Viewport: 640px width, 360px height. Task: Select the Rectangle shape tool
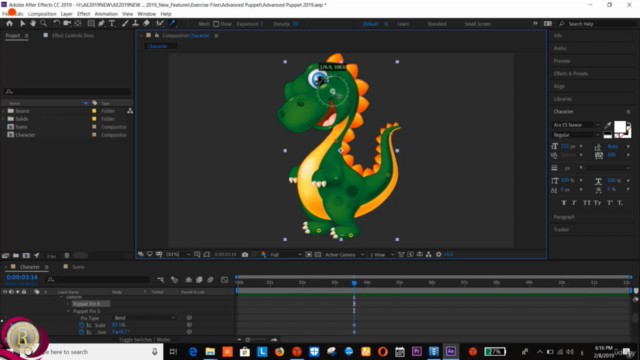click(x=91, y=24)
